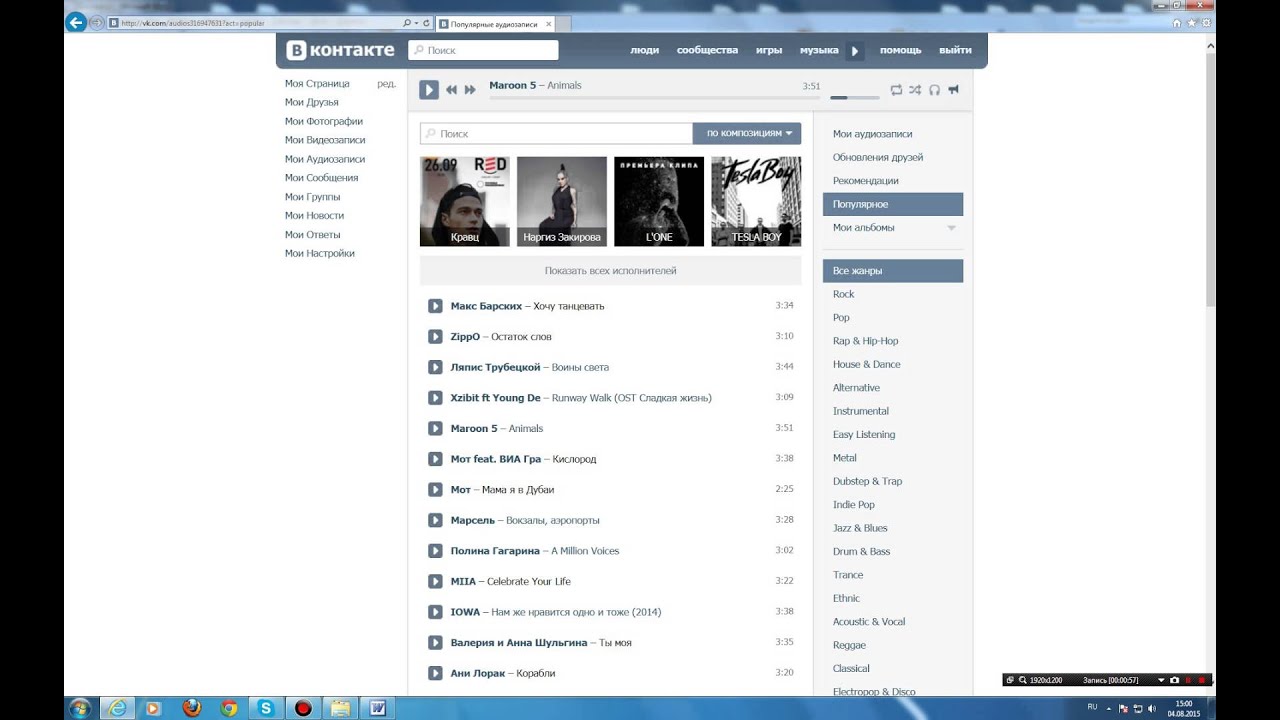This screenshot has height=720, width=1280.
Task: Select the Популярное audio section
Action: pos(893,204)
